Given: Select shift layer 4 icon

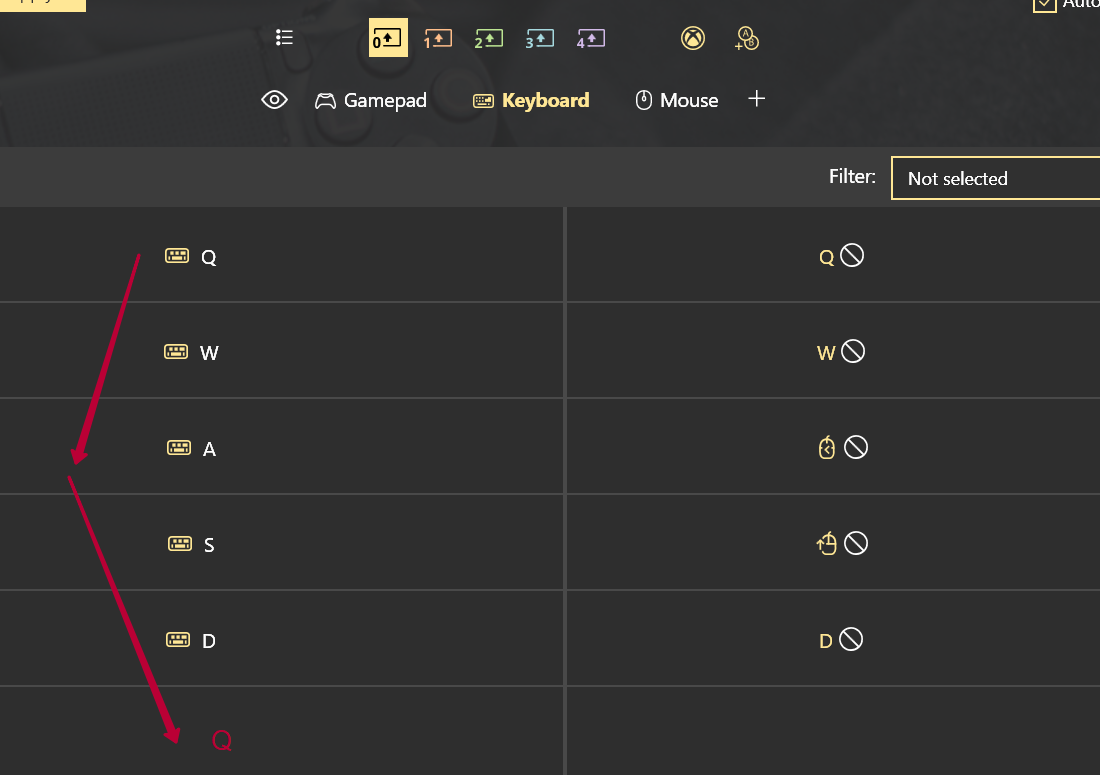Looking at the screenshot, I should point(591,39).
